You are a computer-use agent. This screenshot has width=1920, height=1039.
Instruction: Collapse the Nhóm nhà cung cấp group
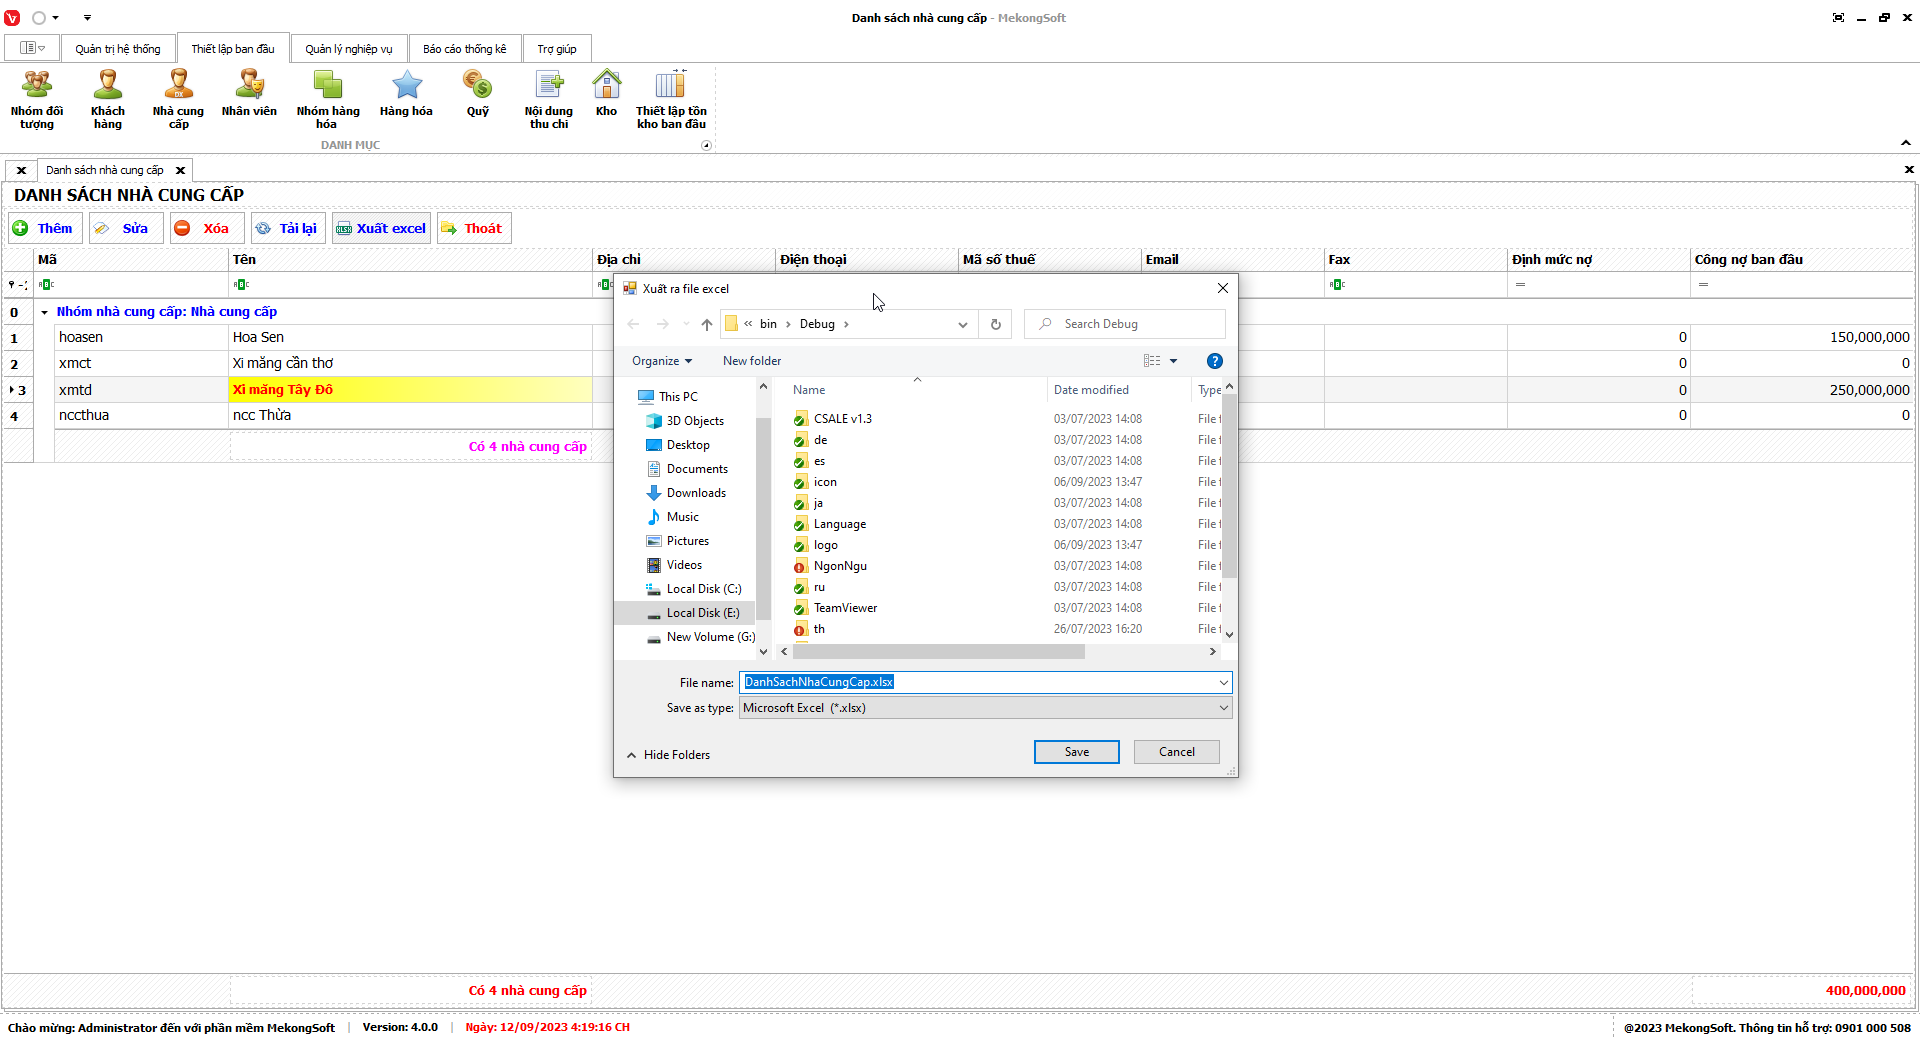[x=44, y=312]
